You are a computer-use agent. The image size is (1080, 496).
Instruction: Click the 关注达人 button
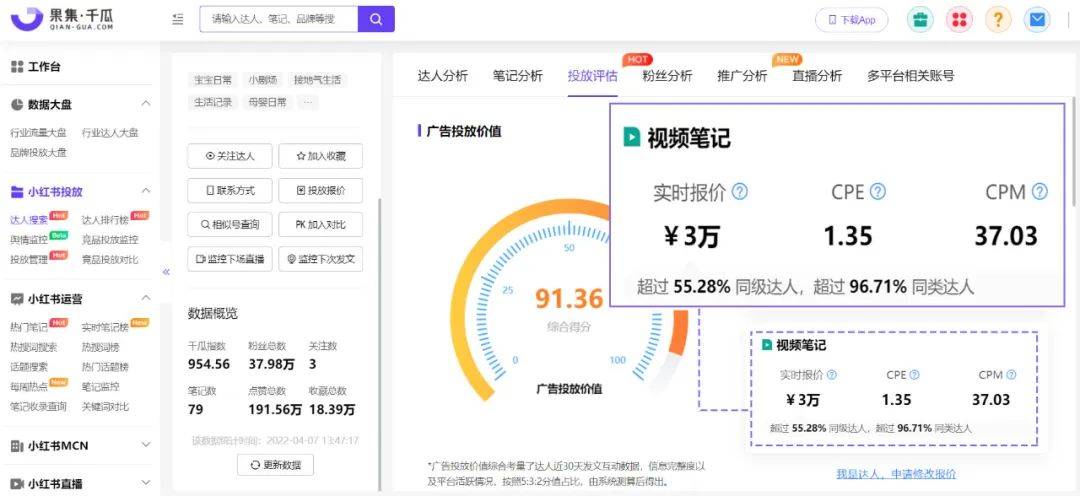(x=229, y=156)
